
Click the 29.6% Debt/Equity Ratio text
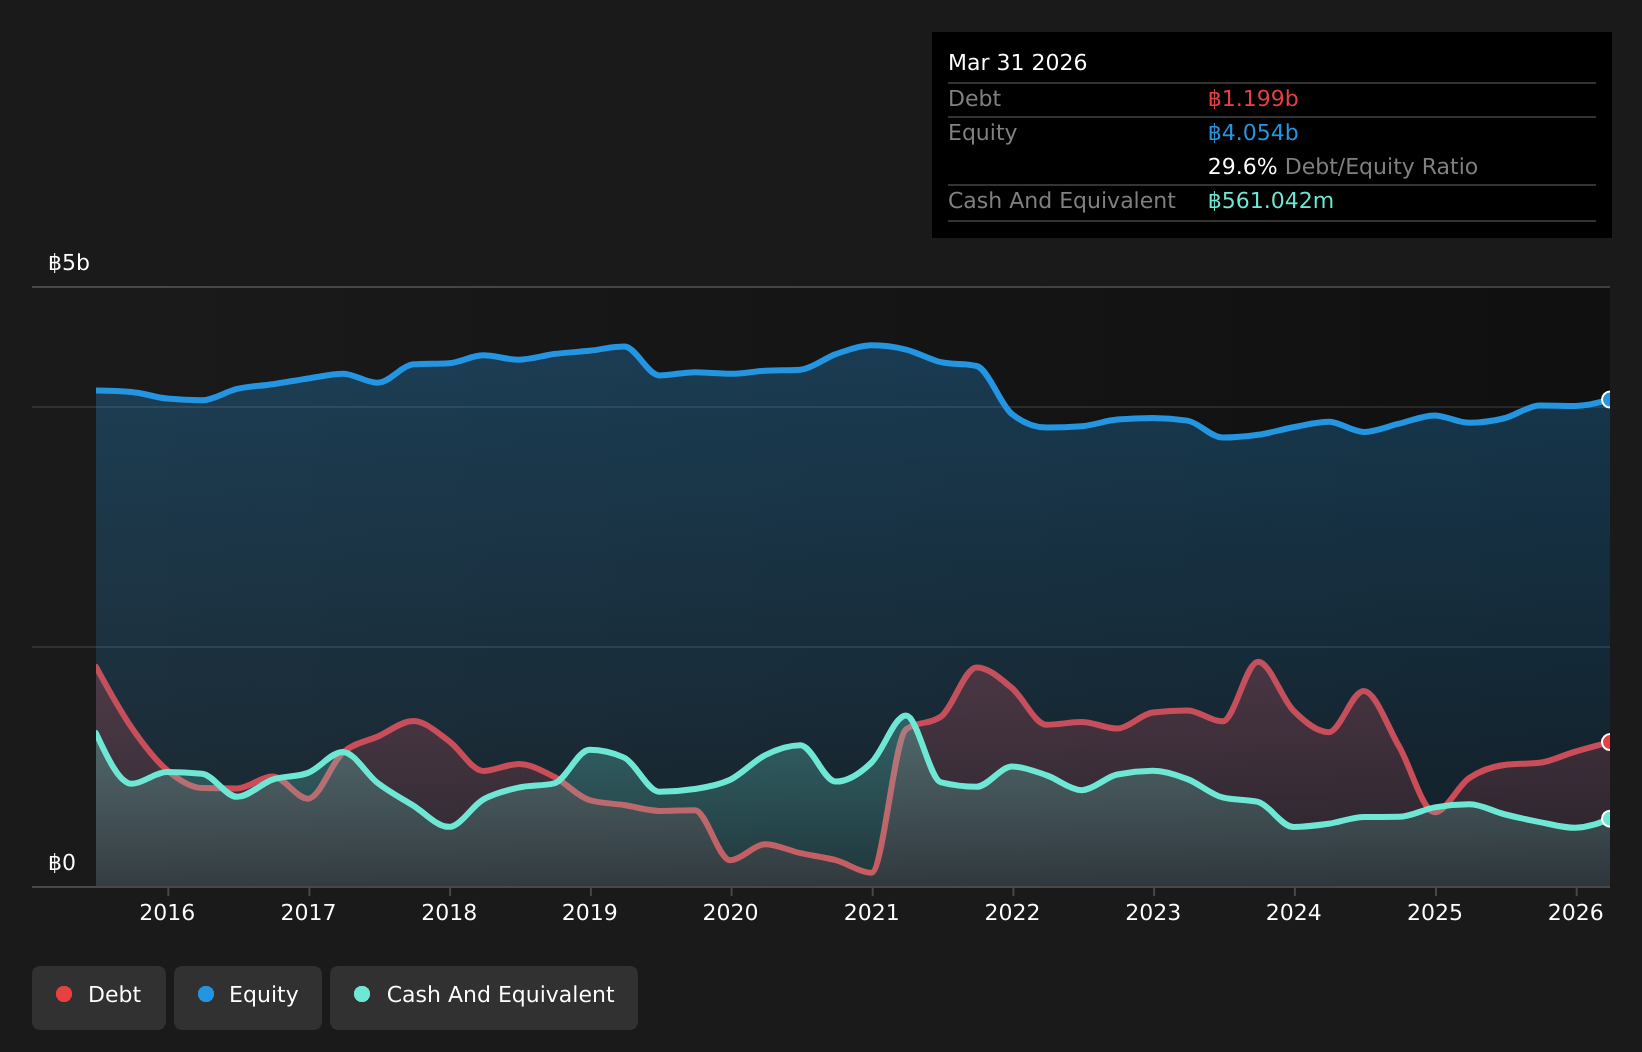tap(1342, 167)
